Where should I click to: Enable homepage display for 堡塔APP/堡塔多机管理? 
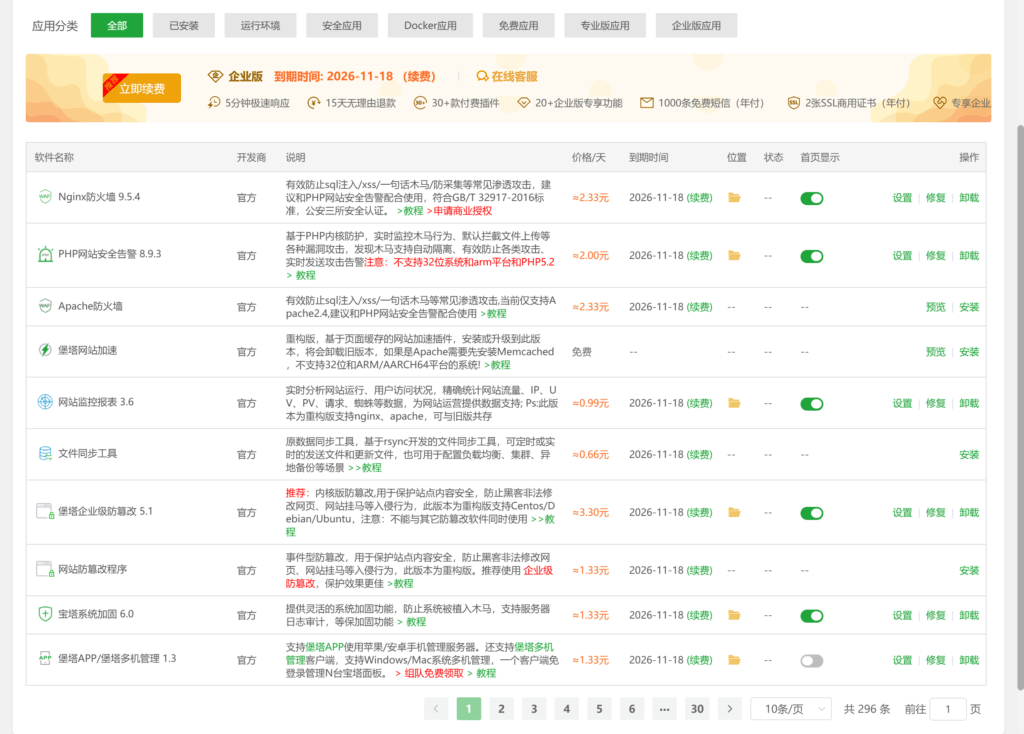(x=811, y=661)
